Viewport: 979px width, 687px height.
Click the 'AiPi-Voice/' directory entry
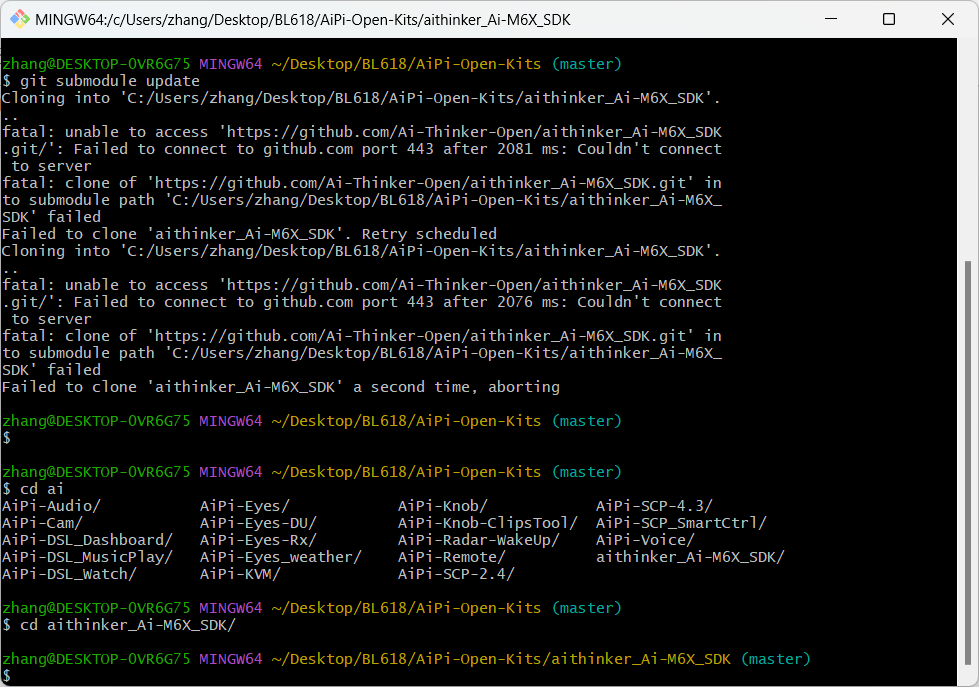point(645,540)
